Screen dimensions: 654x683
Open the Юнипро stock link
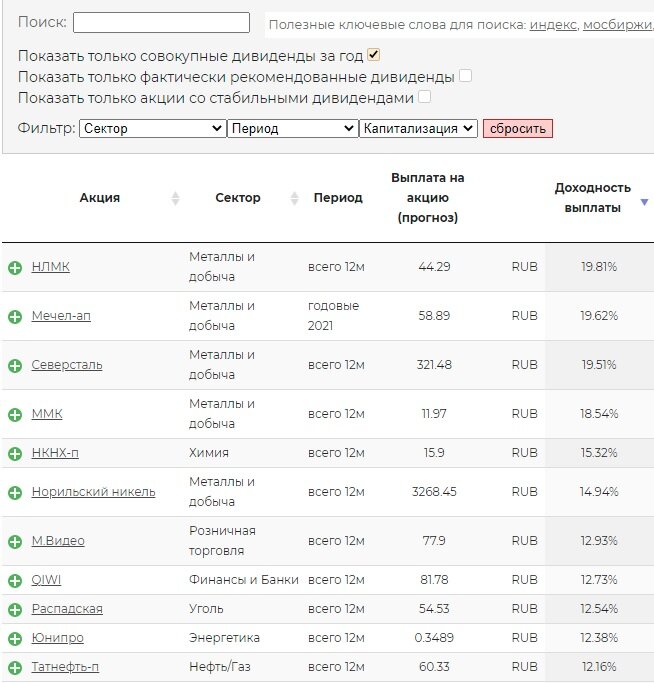[58, 638]
